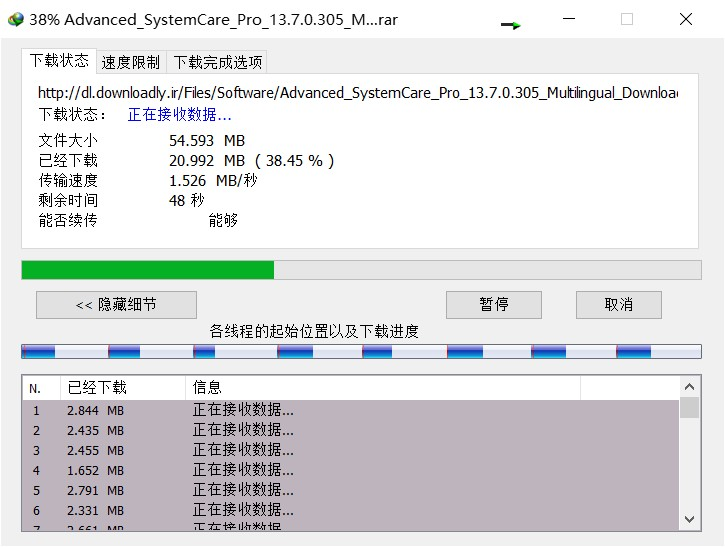Open the 下载完成选项 tab
Image resolution: width=725 pixels, height=547 pixels.
click(217, 62)
